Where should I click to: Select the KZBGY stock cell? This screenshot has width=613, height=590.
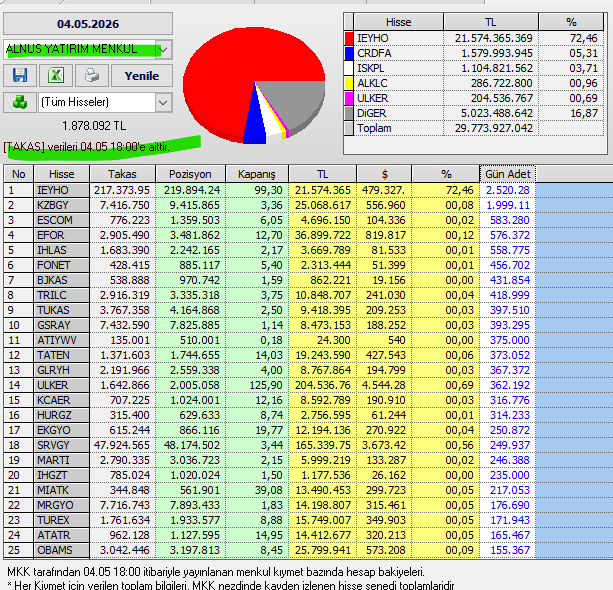[61, 205]
